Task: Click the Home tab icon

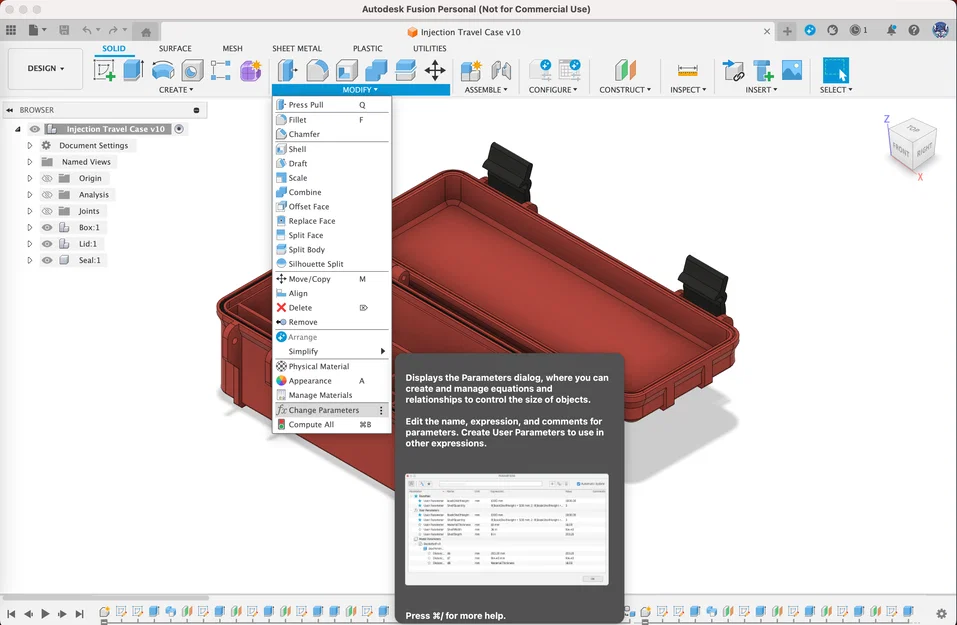Action: click(x=146, y=32)
